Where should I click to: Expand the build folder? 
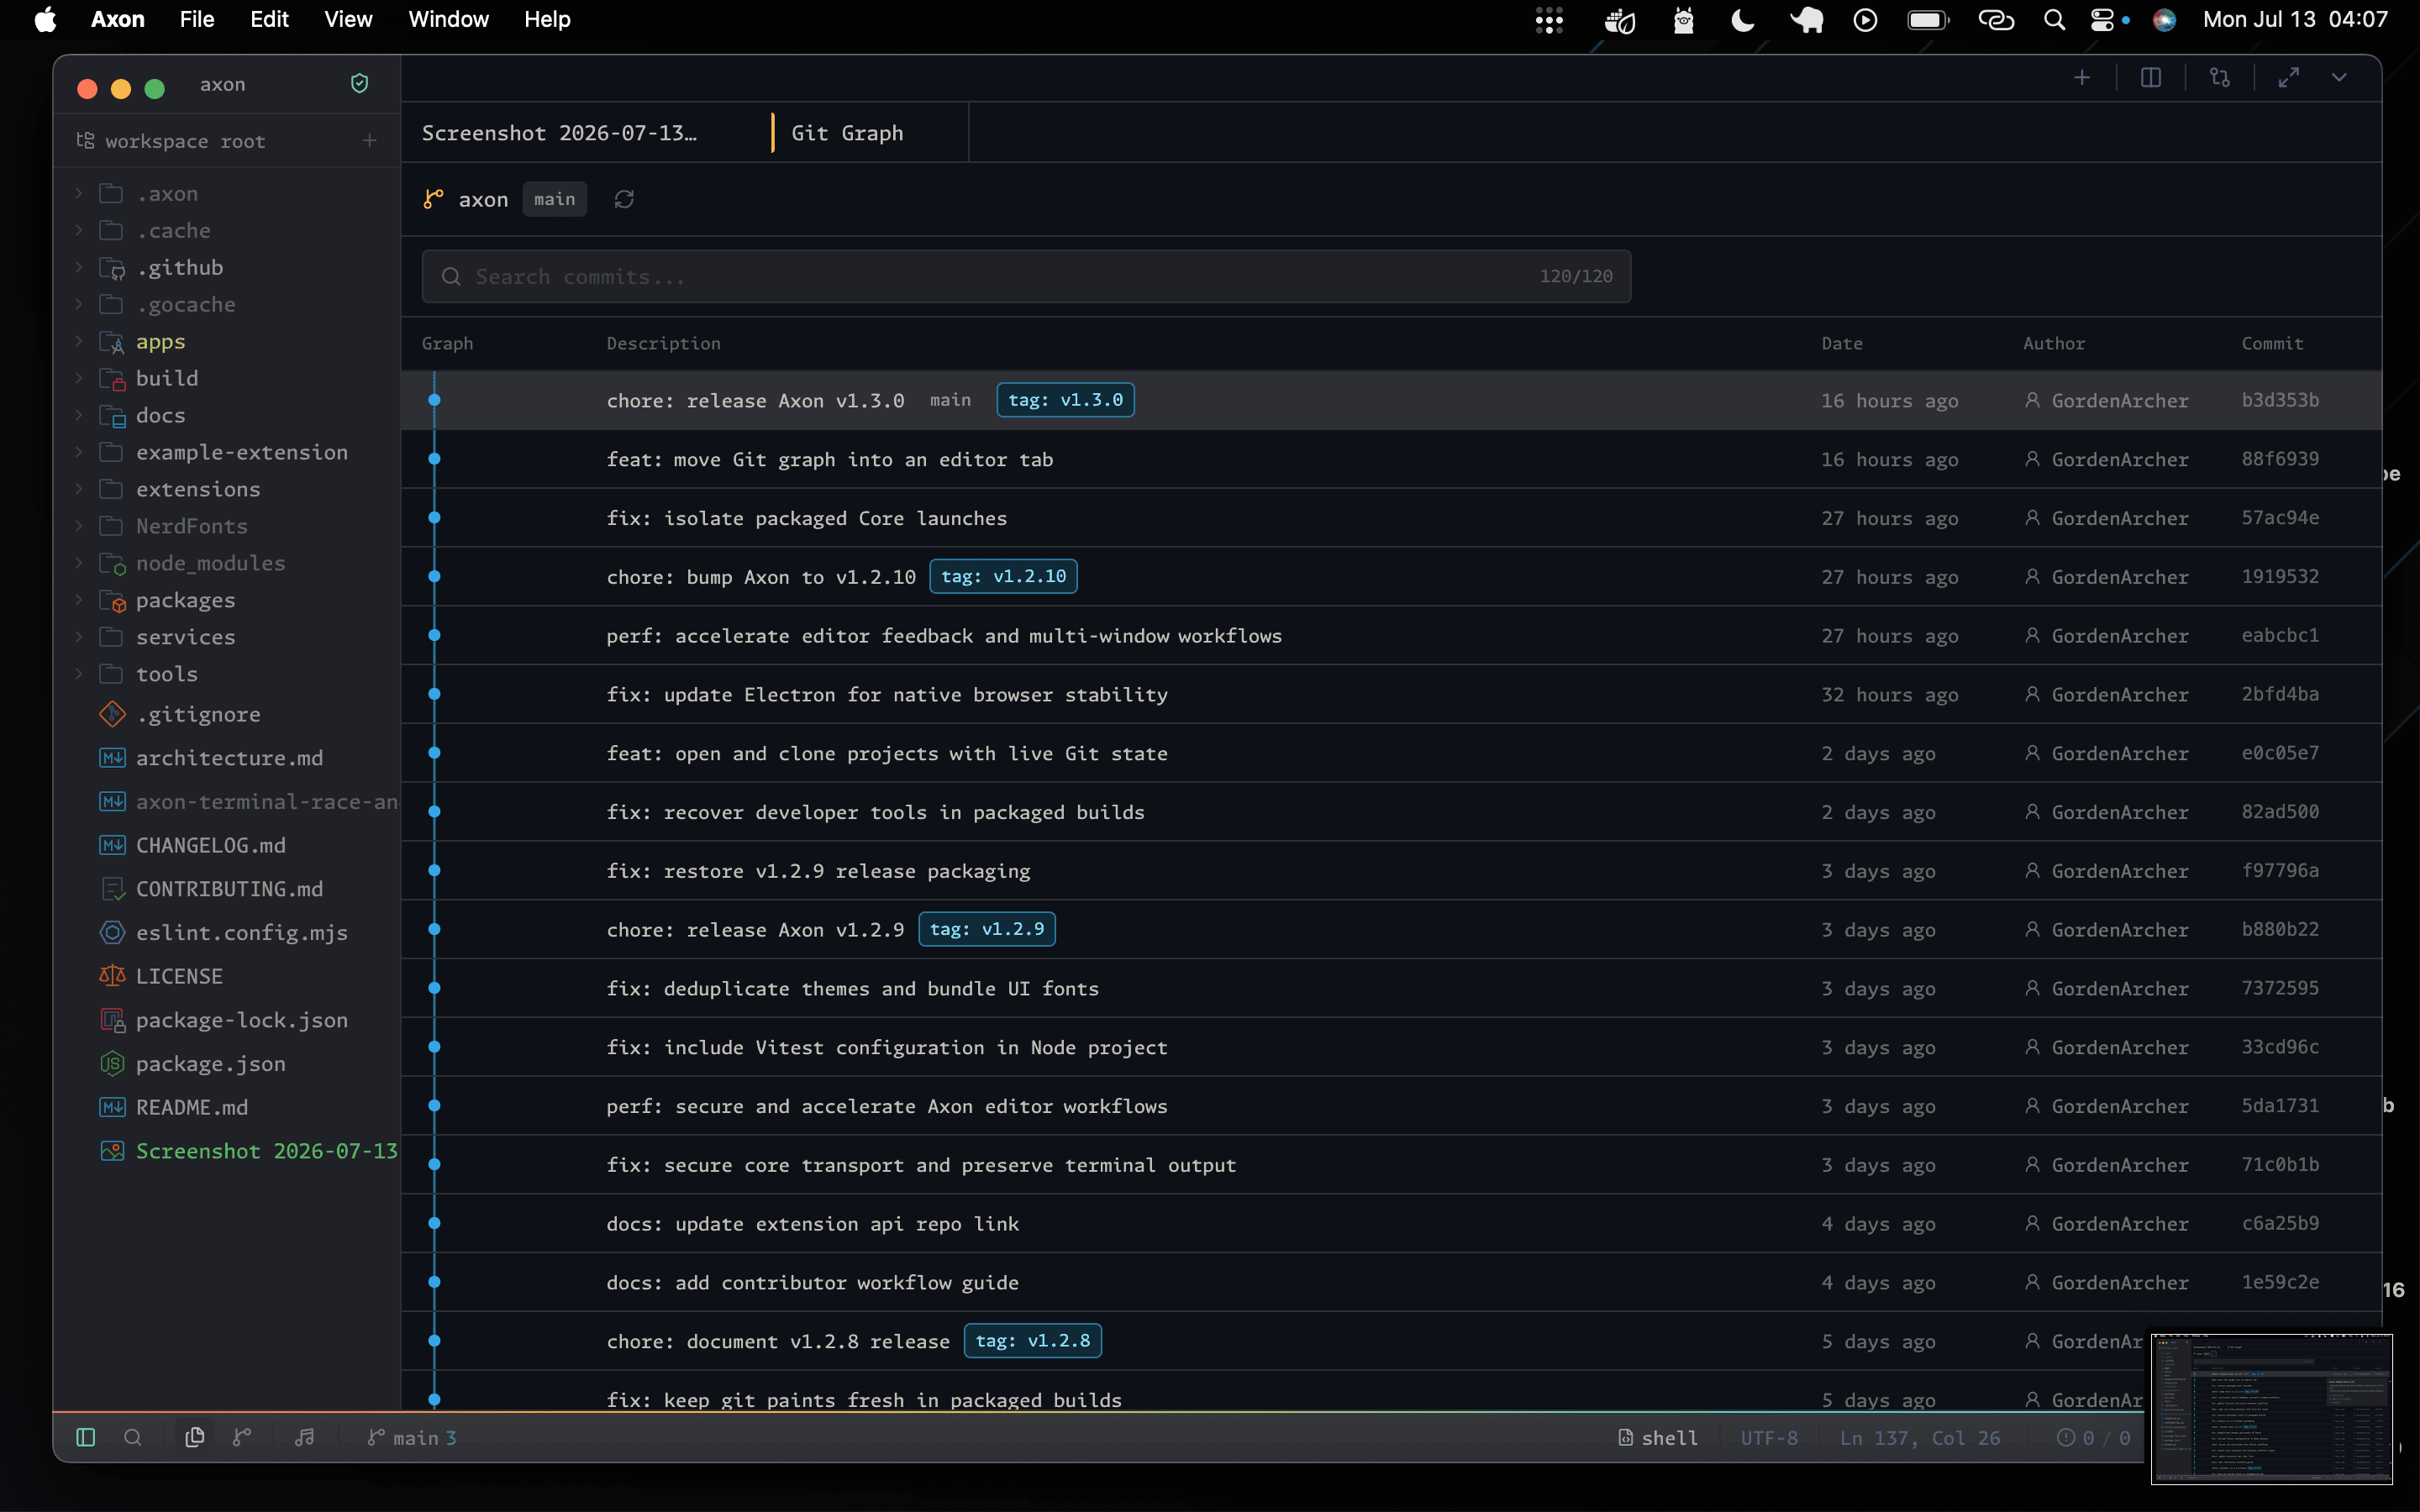tap(167, 378)
